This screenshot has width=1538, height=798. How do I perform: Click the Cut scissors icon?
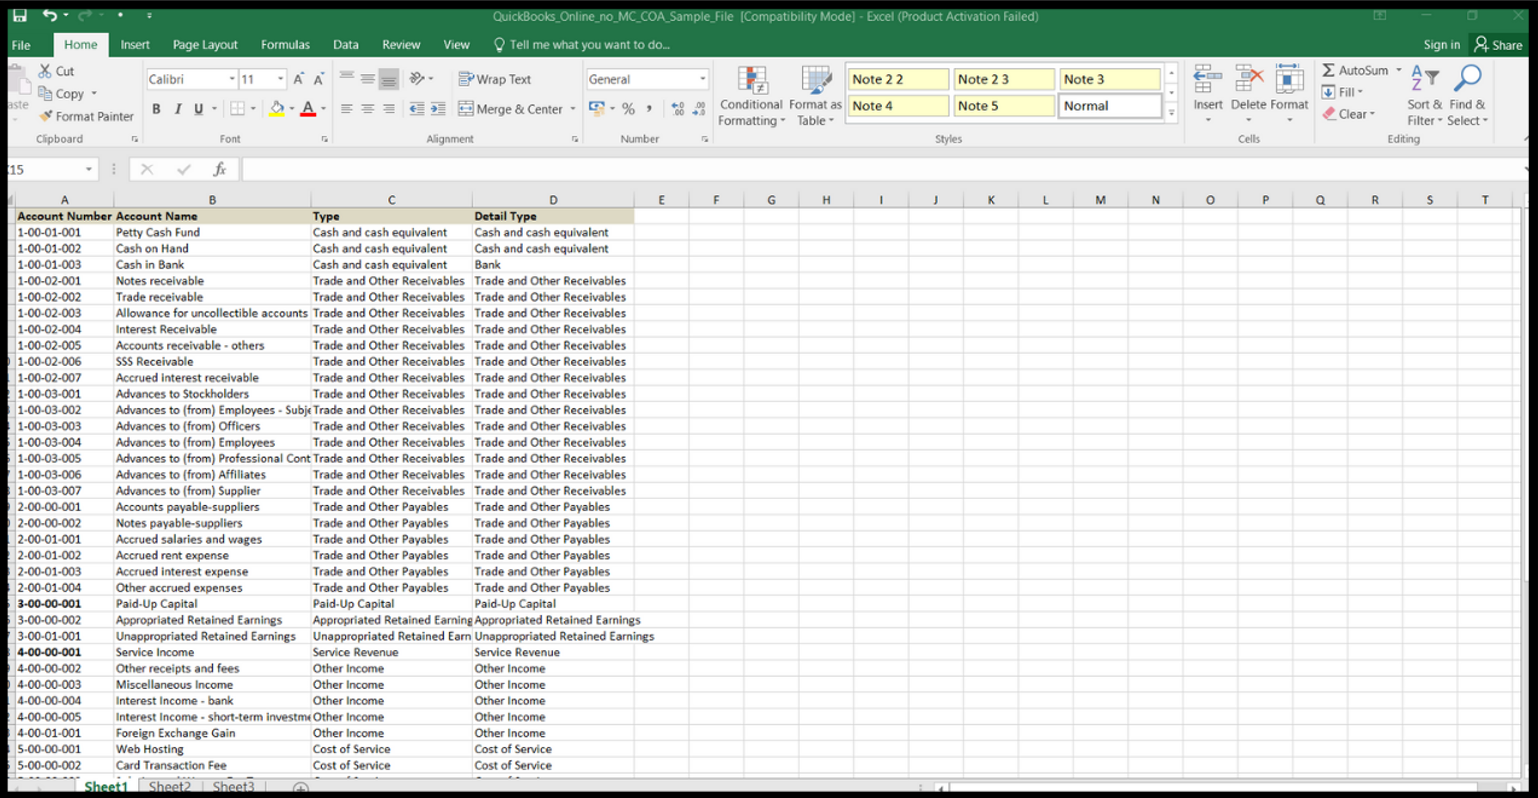pos(45,71)
